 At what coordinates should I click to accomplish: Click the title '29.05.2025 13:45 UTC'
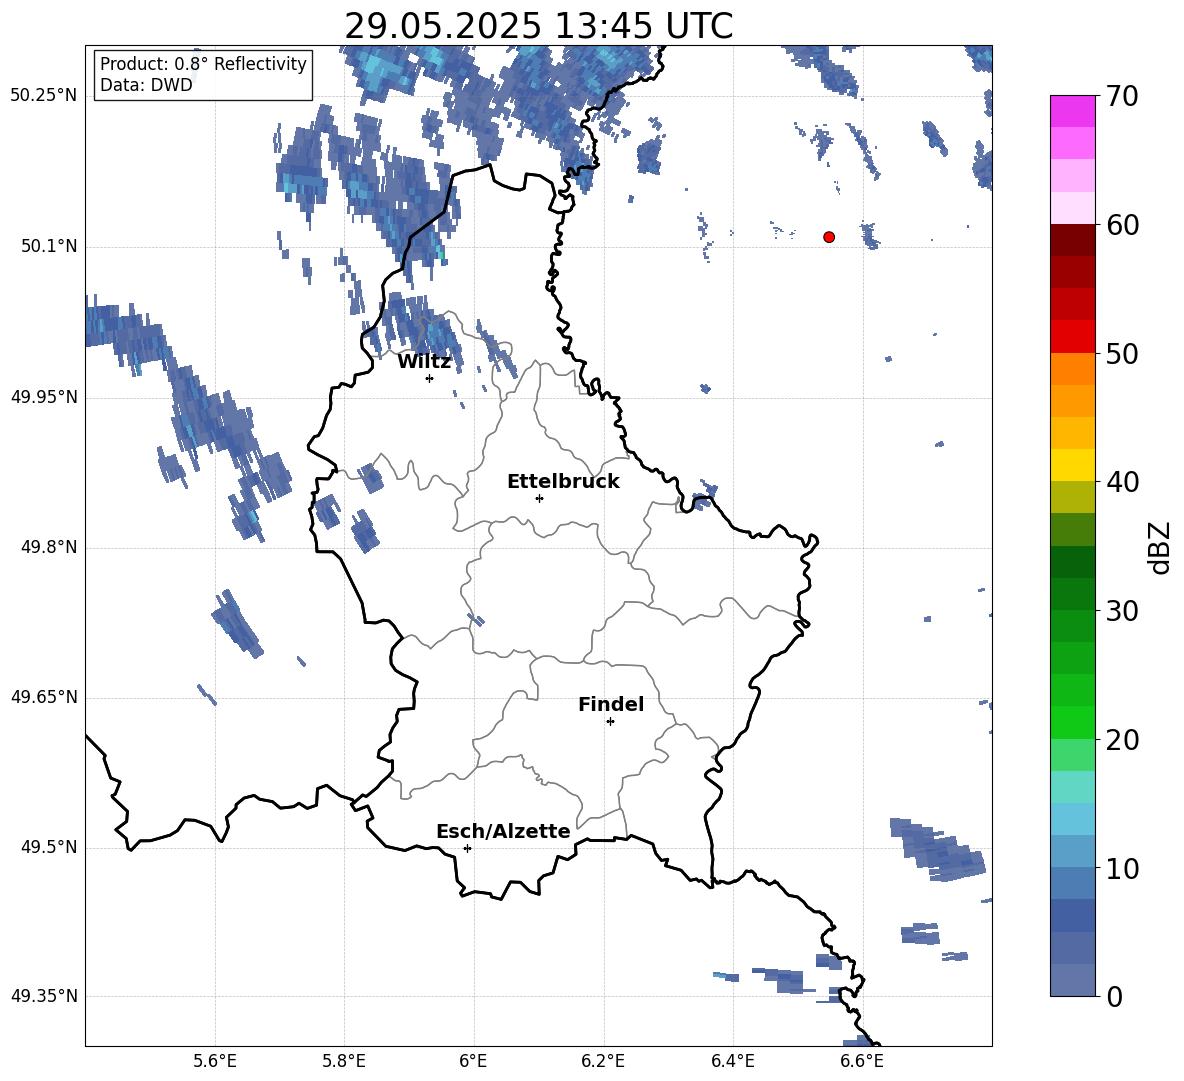[538, 26]
